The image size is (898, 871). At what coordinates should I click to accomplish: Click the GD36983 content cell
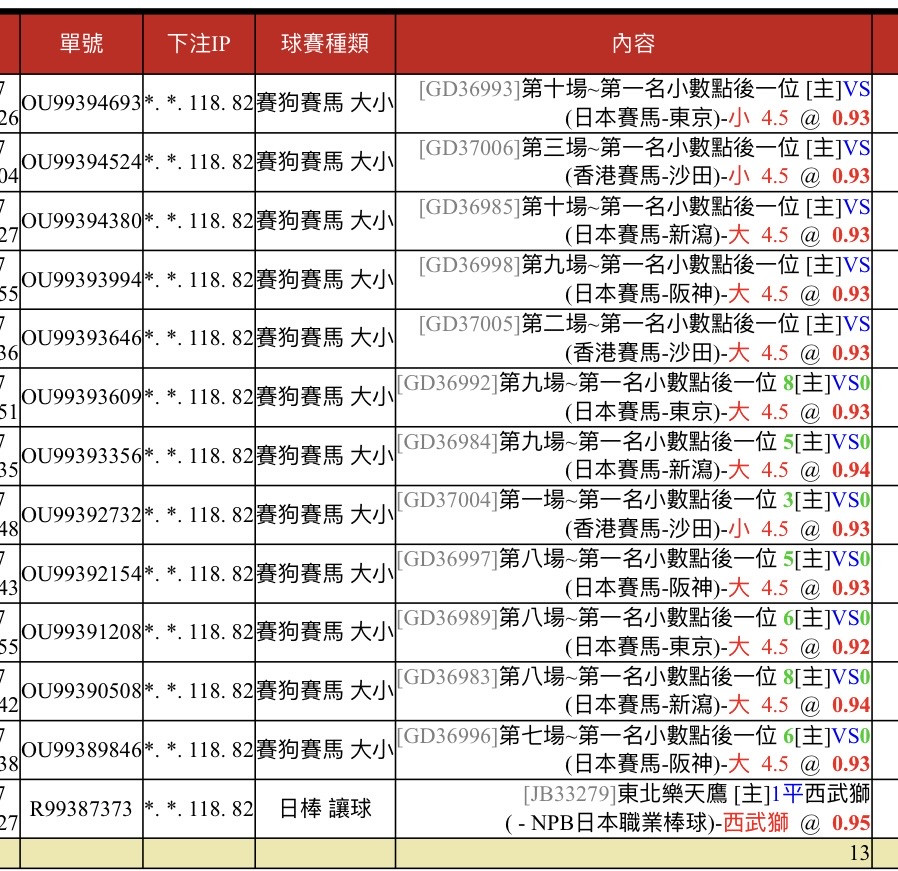[x=633, y=691]
